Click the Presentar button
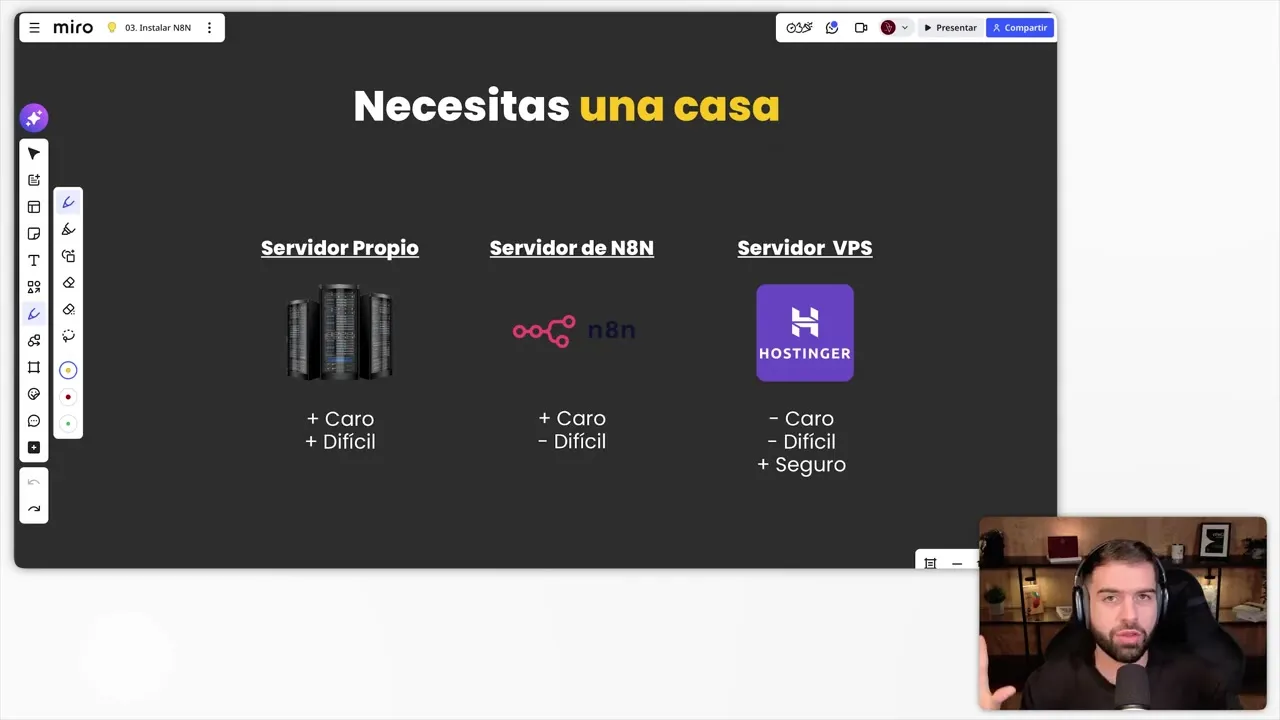 (x=950, y=28)
